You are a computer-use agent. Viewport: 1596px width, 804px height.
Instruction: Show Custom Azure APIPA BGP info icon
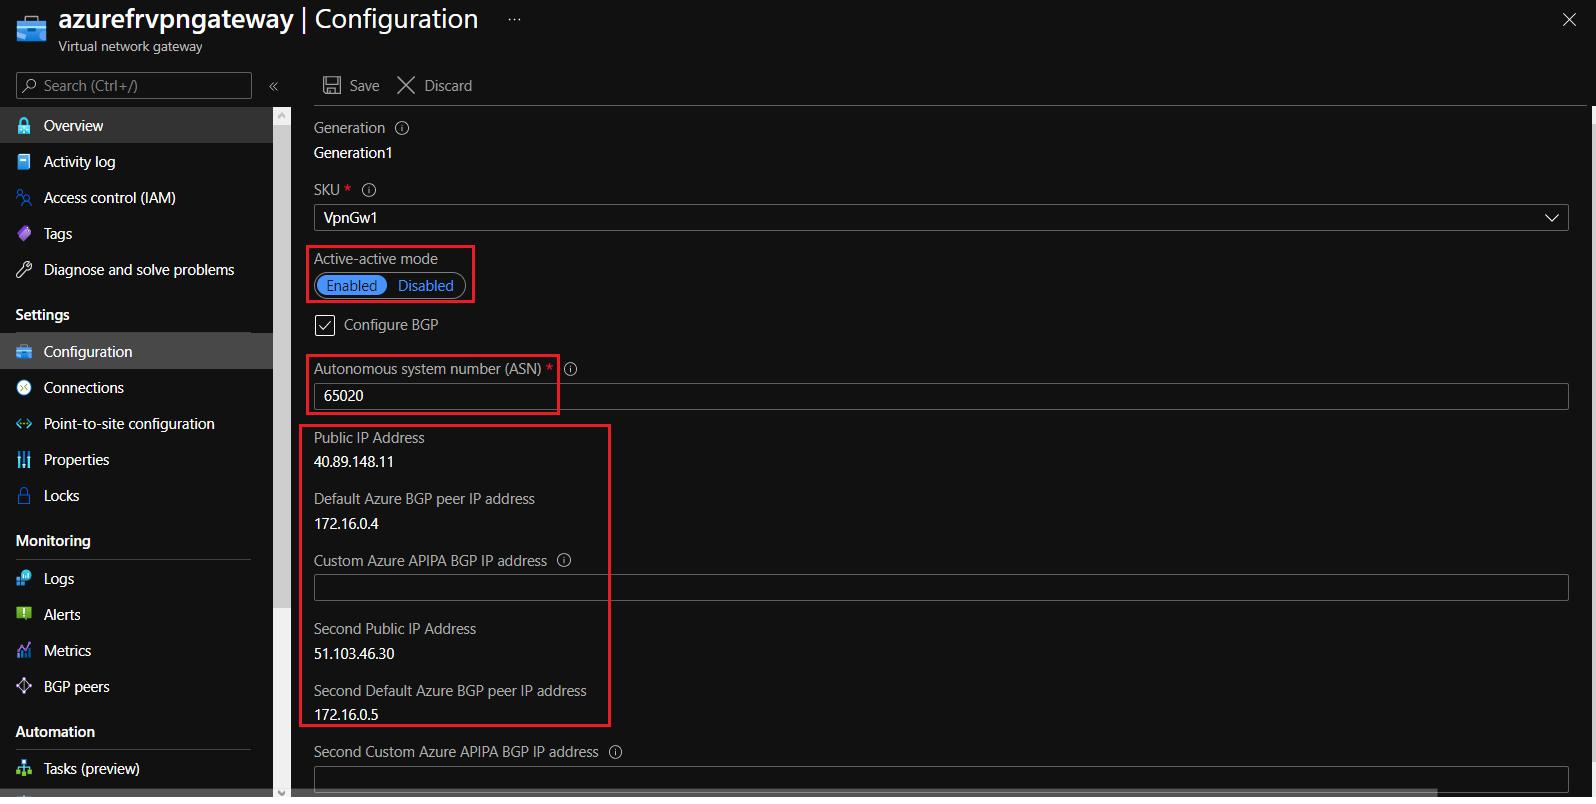[x=564, y=560]
